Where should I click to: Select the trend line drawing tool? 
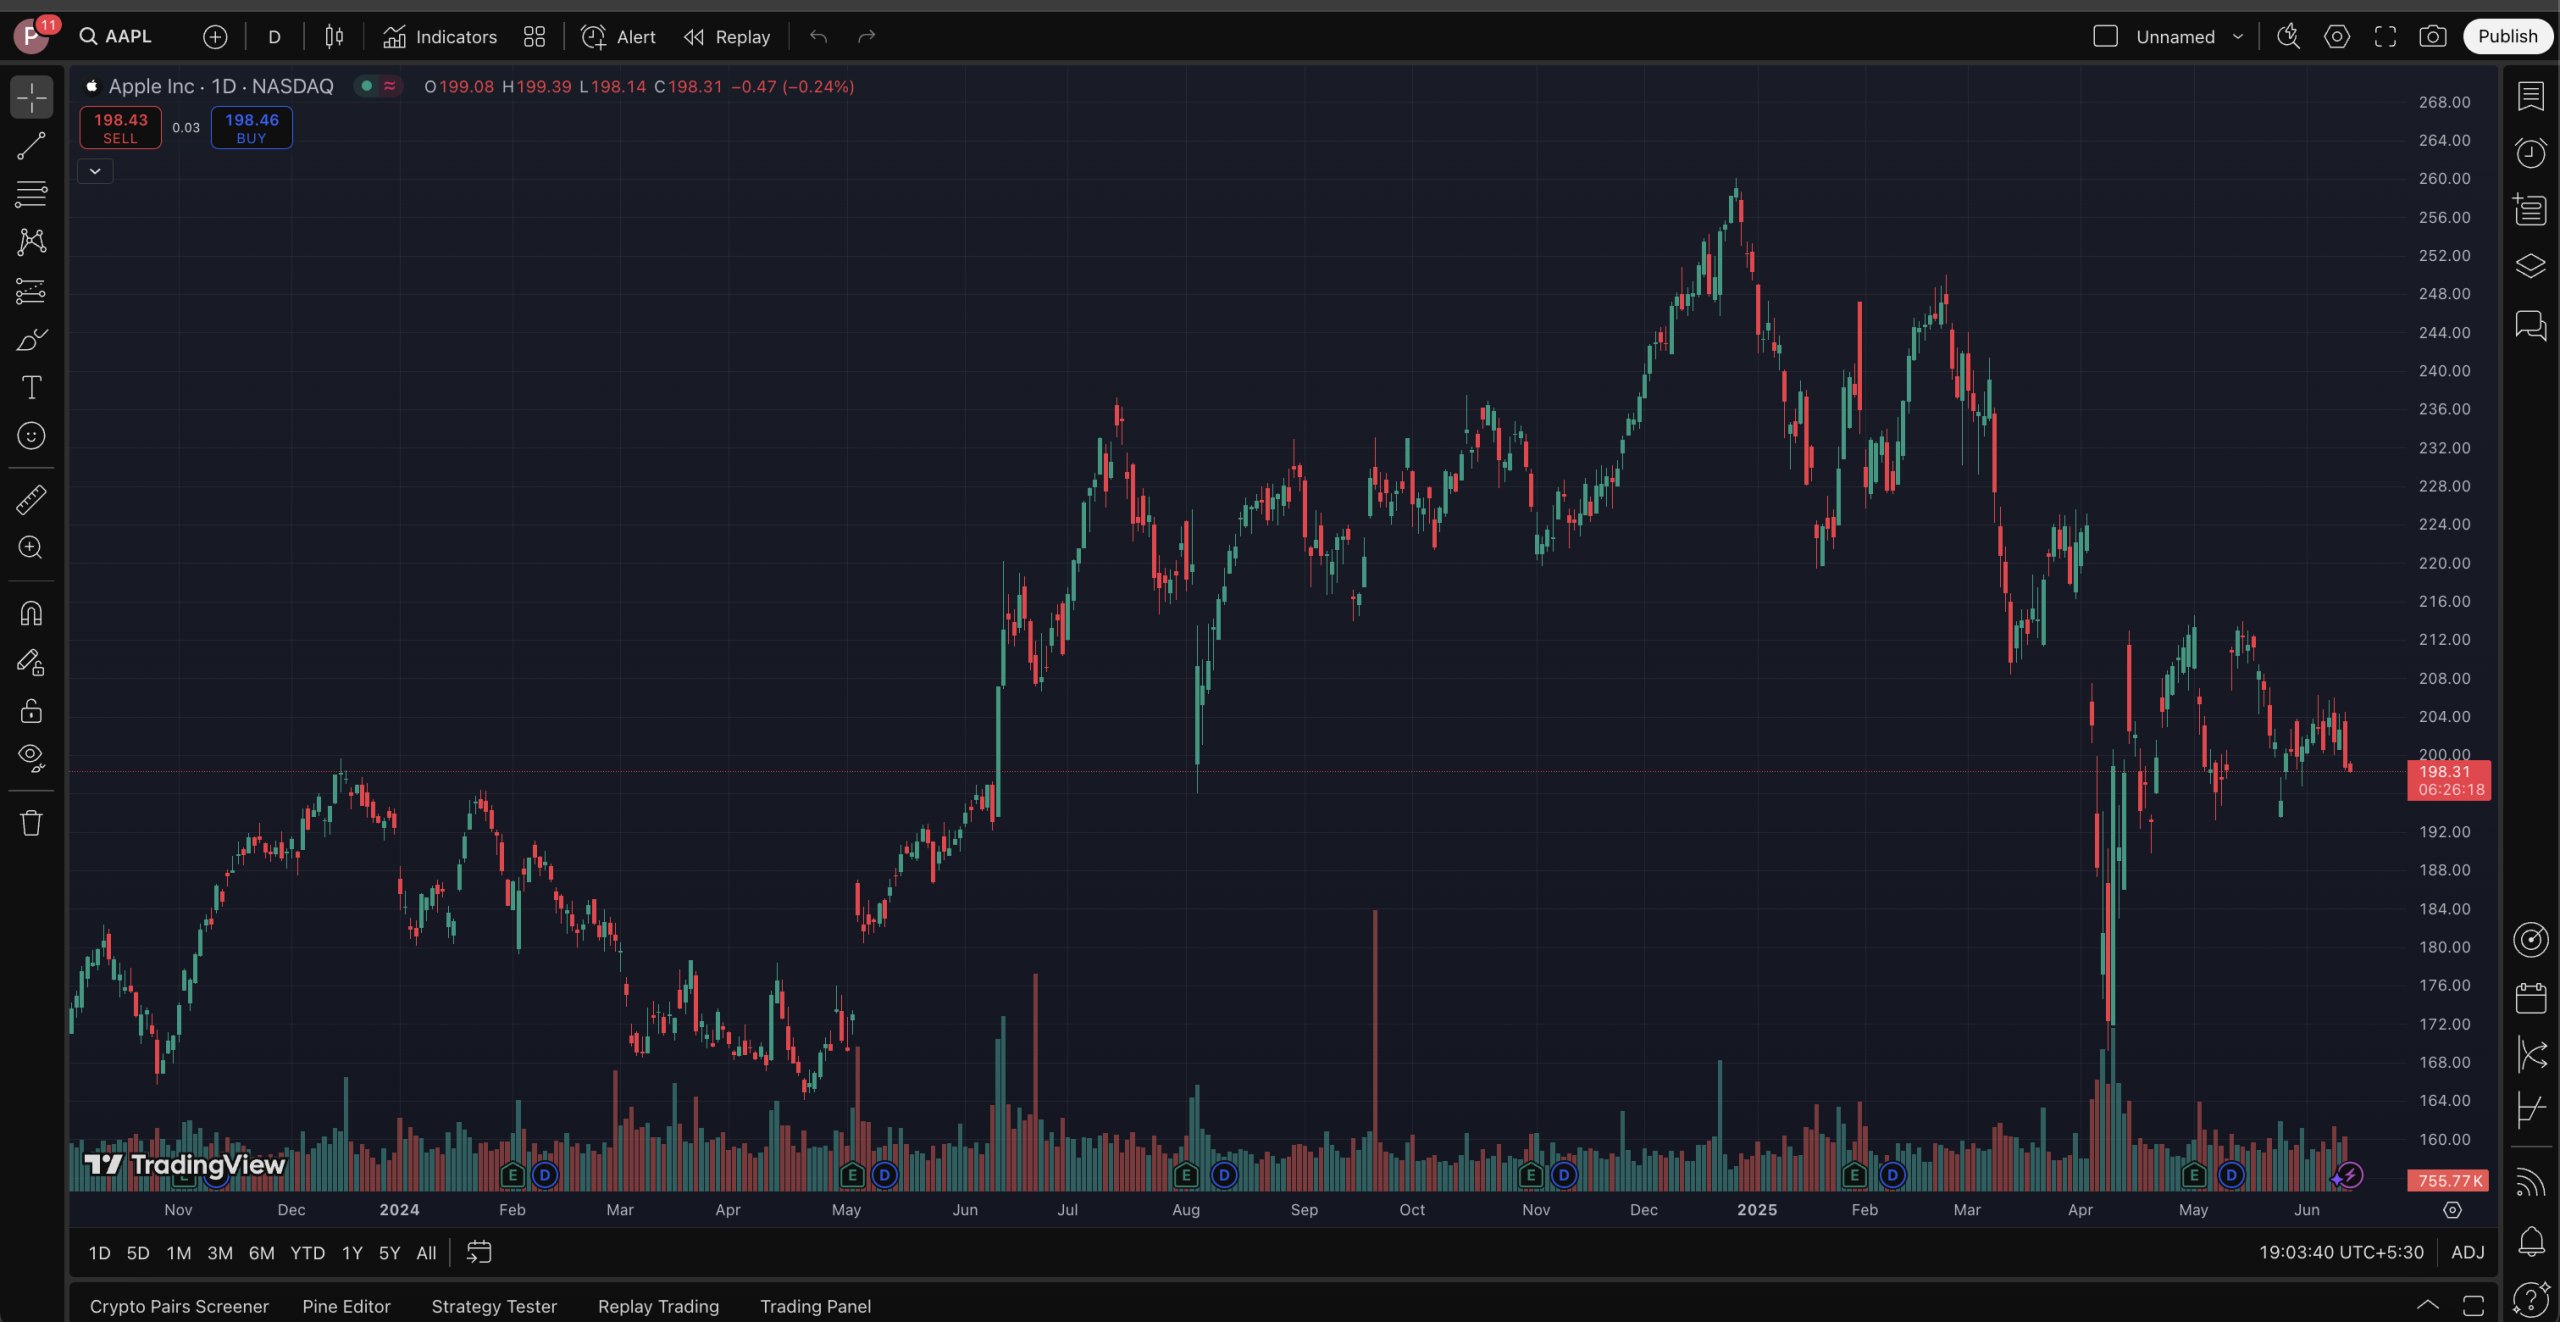31,146
